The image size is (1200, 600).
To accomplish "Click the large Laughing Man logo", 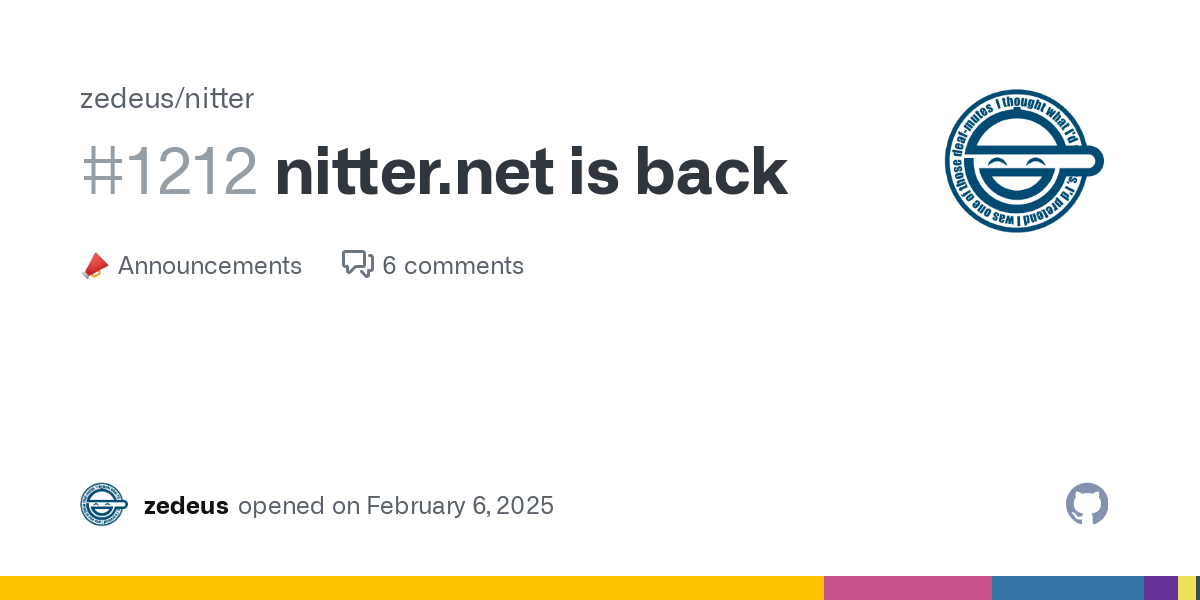I will [1024, 161].
